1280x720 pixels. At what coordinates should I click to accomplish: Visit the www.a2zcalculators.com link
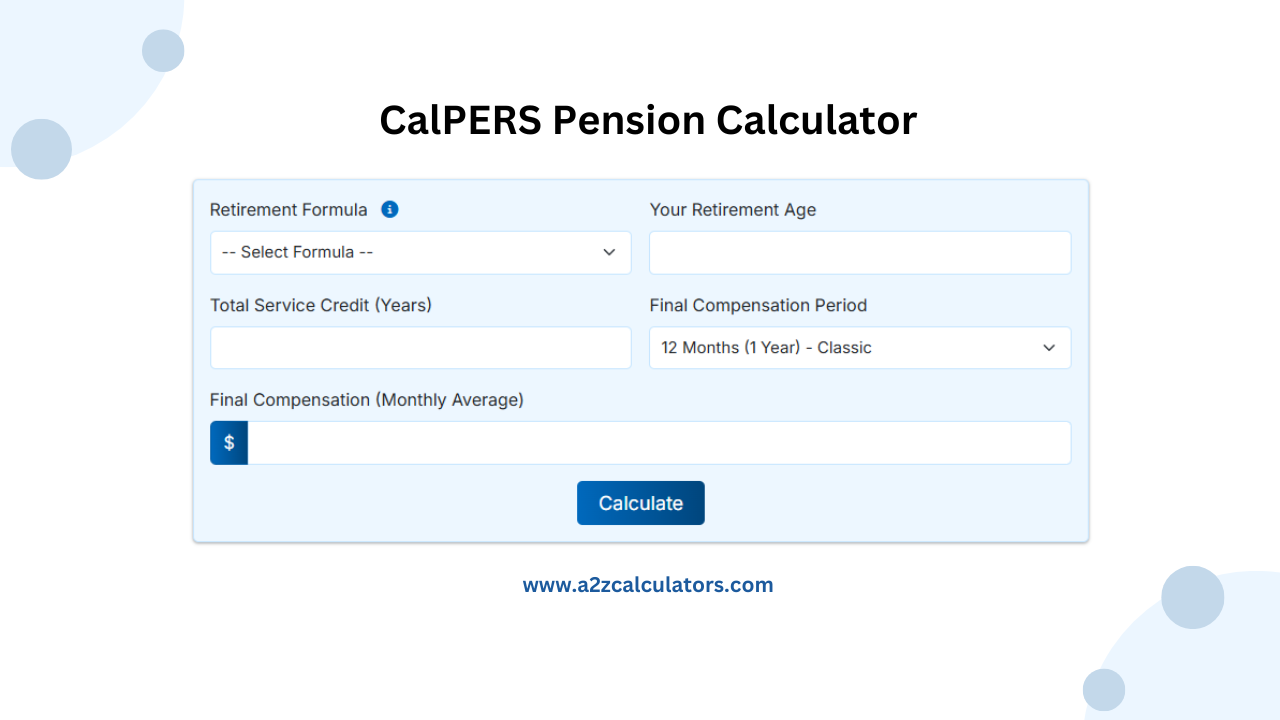[647, 584]
